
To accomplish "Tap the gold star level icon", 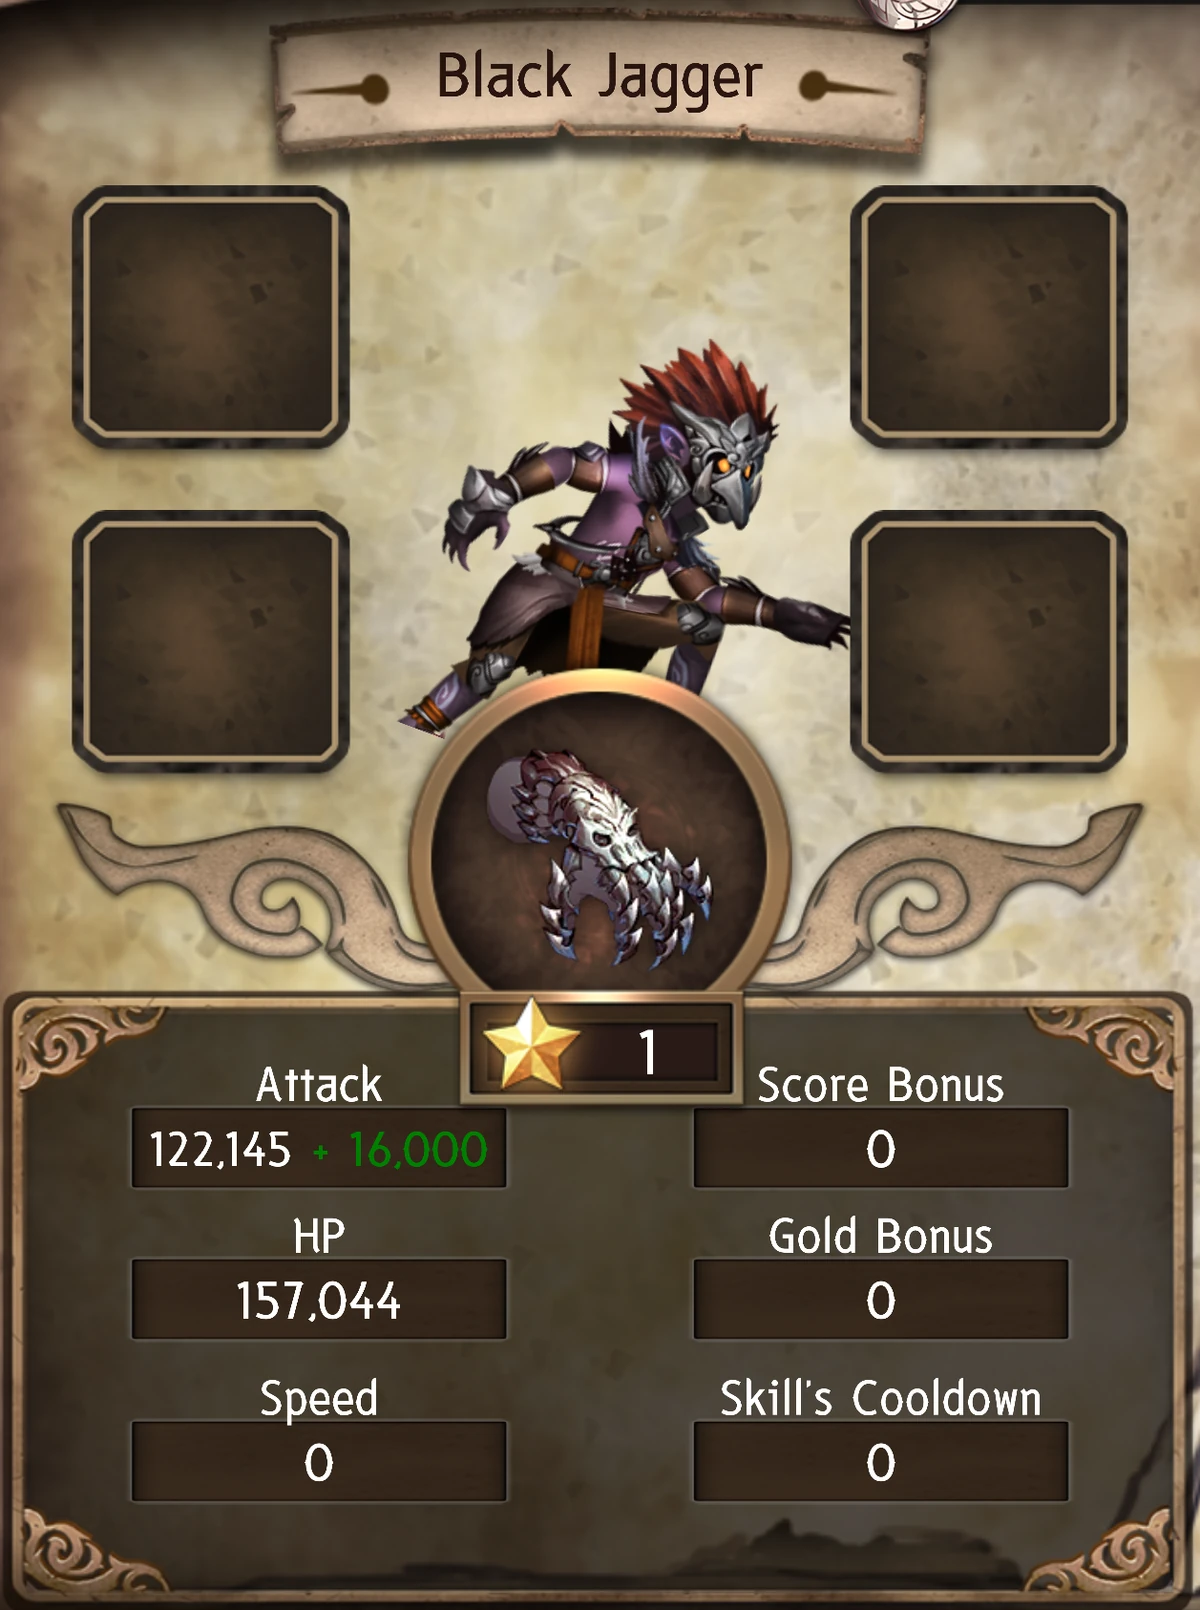I will click(530, 1045).
